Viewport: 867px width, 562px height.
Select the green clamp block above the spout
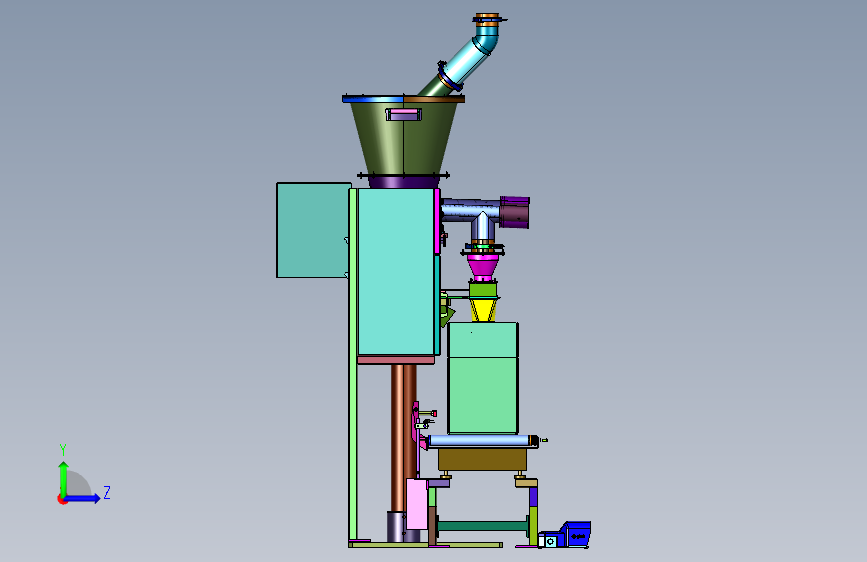point(483,290)
